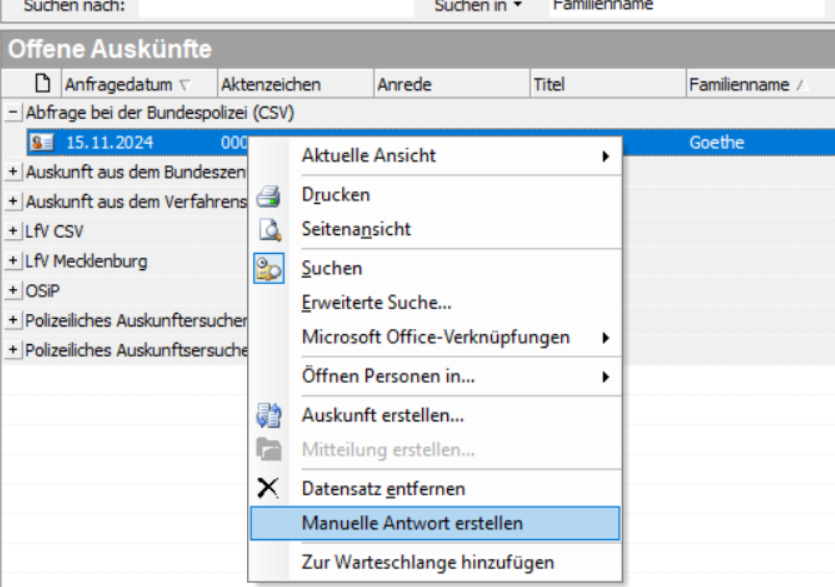Choose Zur Warteschlange hinzufügen
The width and height of the screenshot is (835, 587).
click(x=427, y=562)
